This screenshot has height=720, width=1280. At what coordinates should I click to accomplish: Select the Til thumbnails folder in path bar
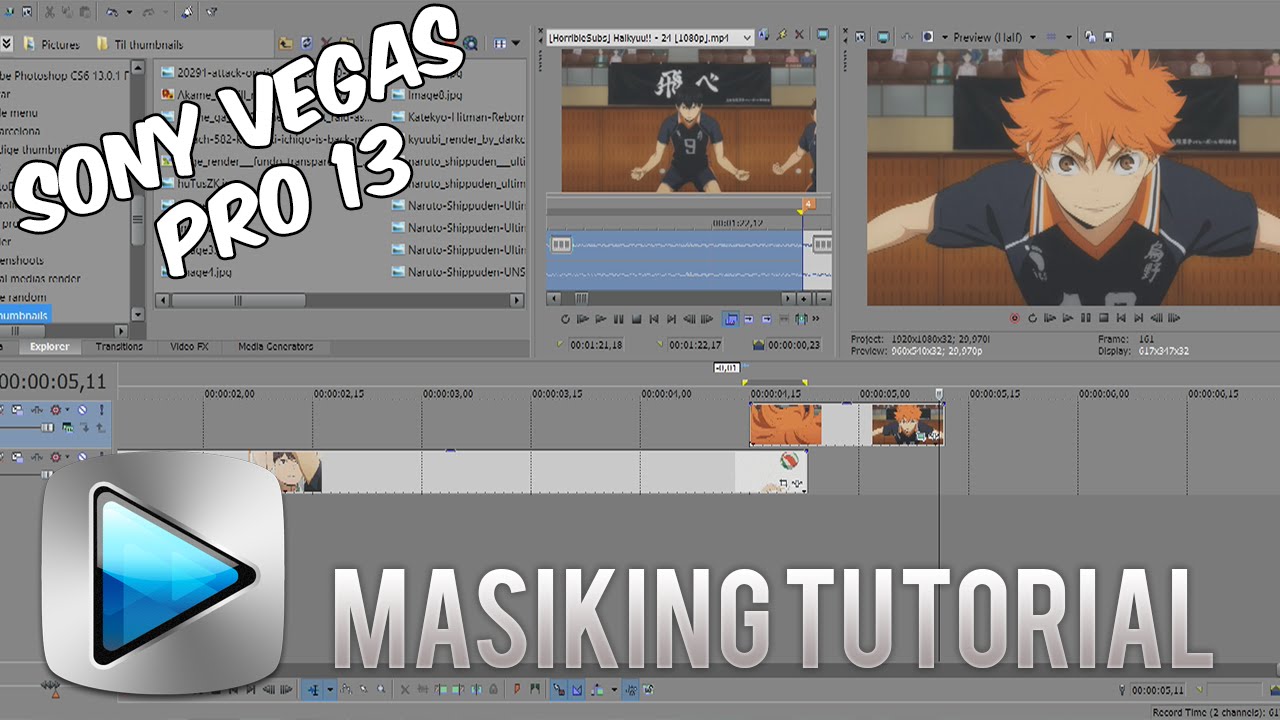click(140, 44)
